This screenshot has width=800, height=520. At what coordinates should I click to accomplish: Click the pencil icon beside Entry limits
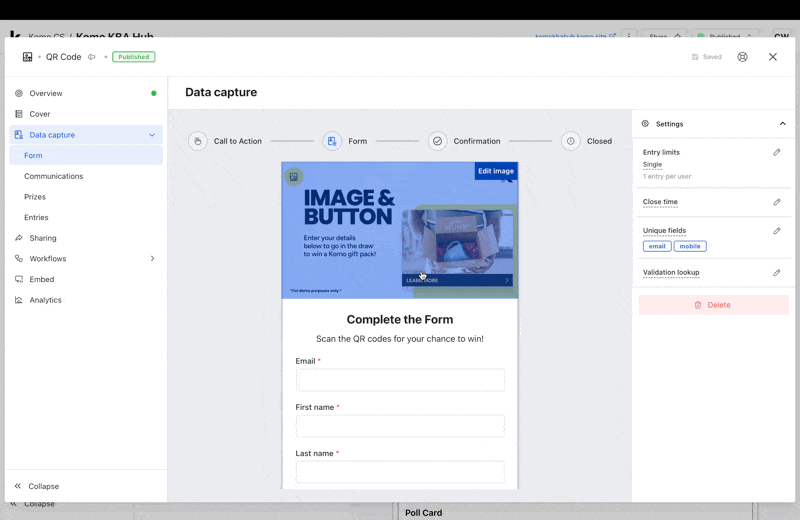coord(777,153)
